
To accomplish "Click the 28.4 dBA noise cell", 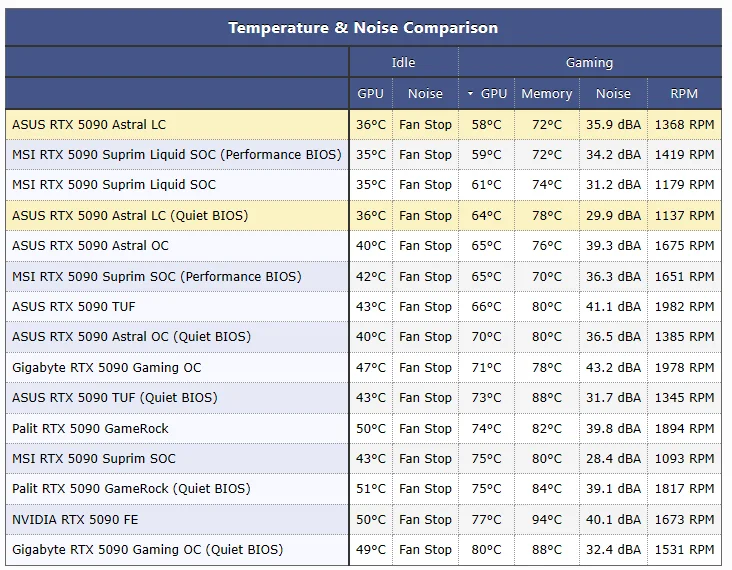I will (x=613, y=459).
